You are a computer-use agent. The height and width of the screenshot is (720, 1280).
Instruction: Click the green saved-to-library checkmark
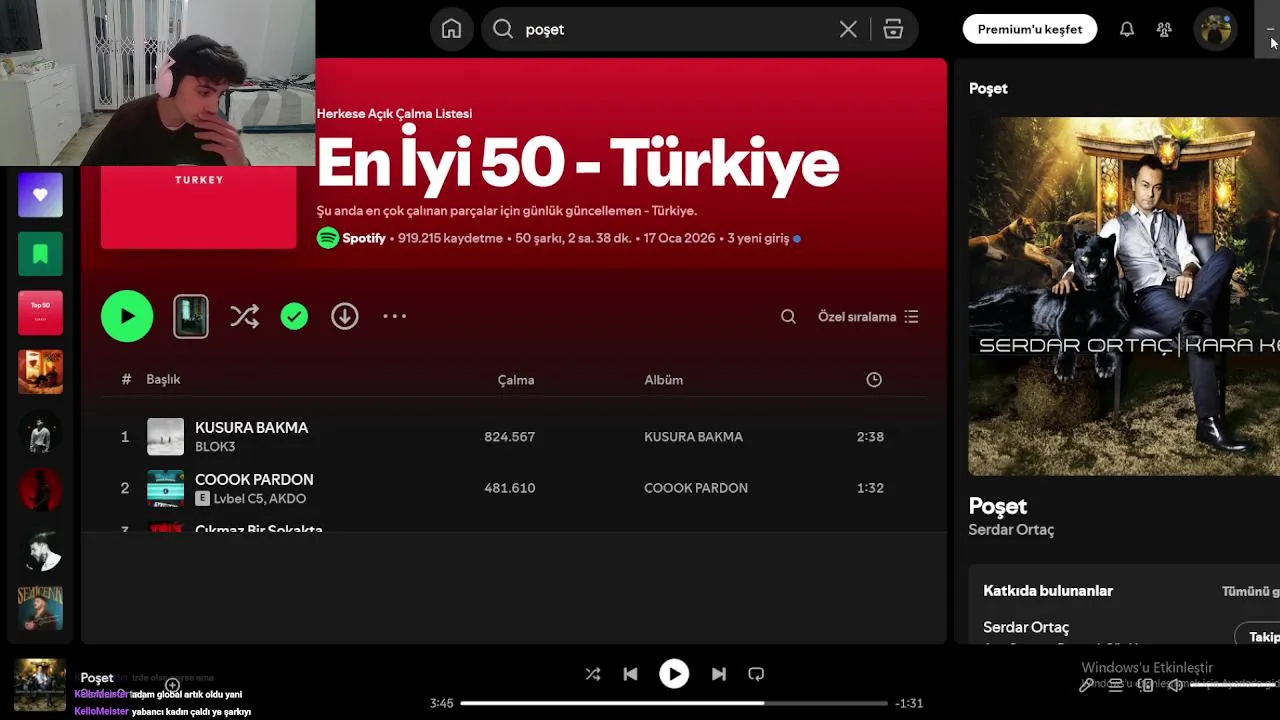294,316
